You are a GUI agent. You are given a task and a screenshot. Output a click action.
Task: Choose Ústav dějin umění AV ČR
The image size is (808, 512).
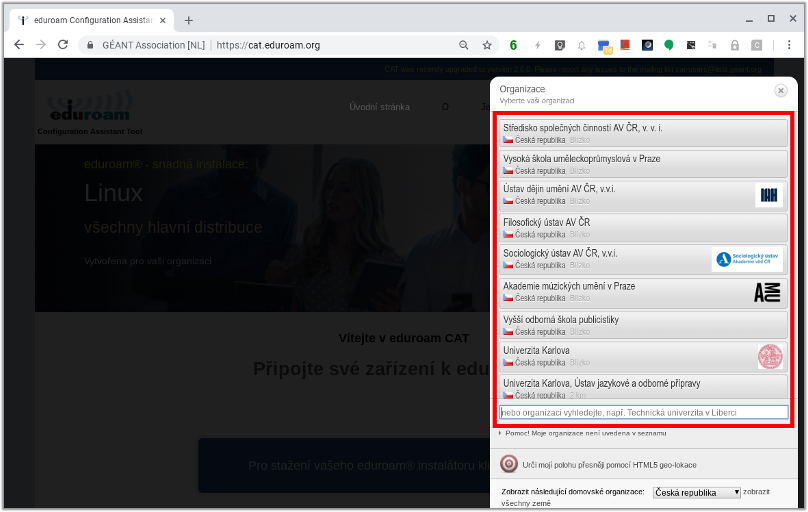click(643, 195)
